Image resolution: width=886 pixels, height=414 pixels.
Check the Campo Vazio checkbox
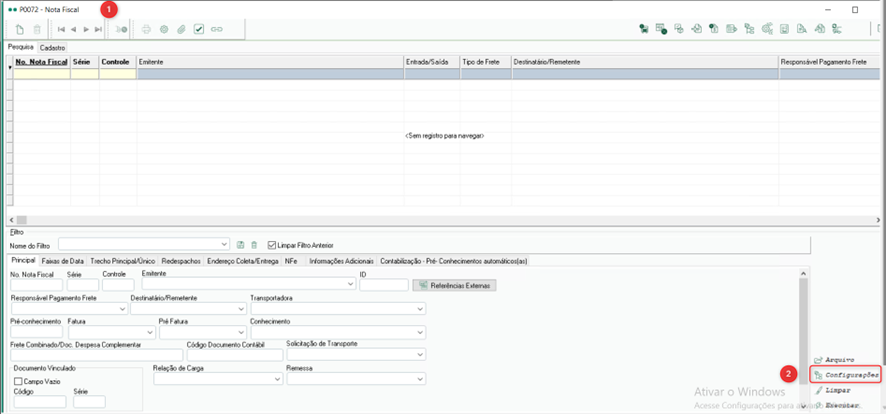tap(18, 381)
